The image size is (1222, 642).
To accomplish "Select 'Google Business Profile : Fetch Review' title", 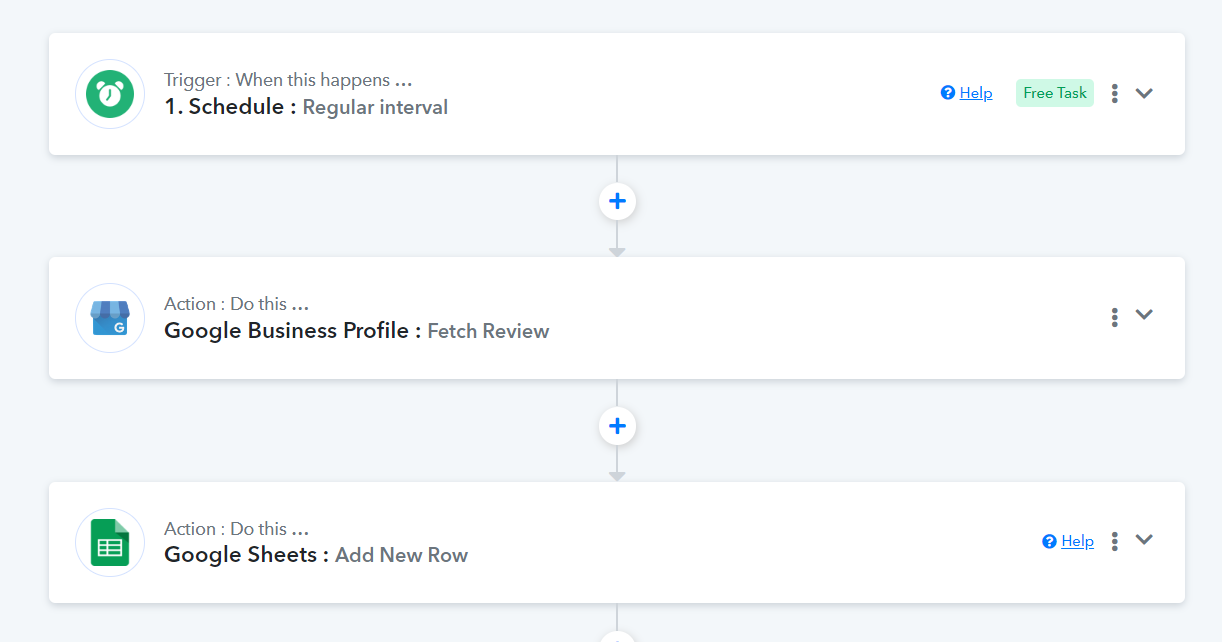I will click(x=357, y=331).
